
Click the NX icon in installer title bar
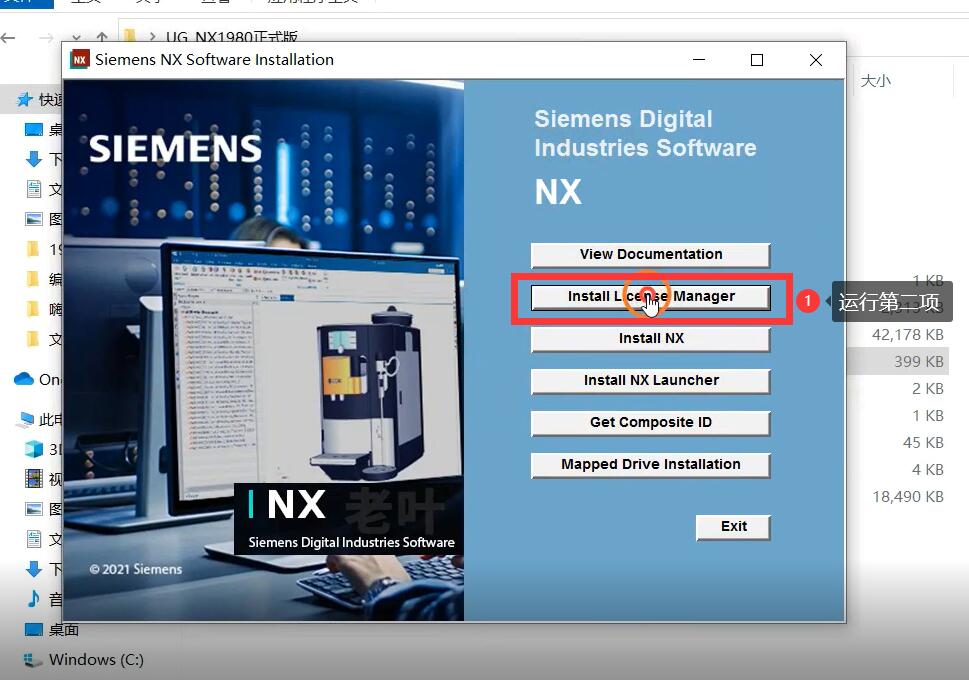[80, 59]
